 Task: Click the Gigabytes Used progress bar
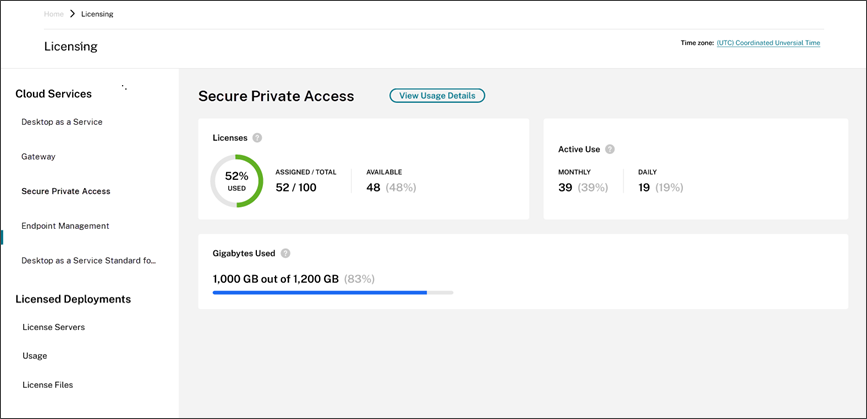point(332,293)
